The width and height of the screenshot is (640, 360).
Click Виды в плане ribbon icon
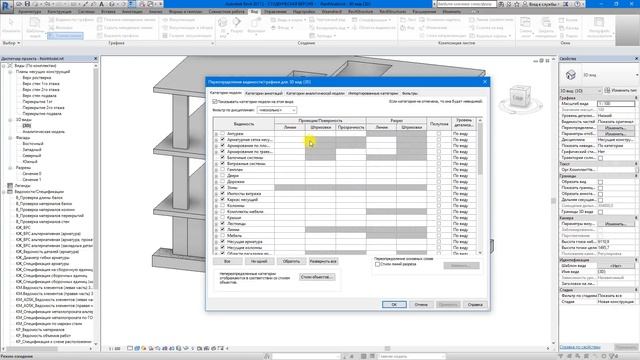coord(274,20)
